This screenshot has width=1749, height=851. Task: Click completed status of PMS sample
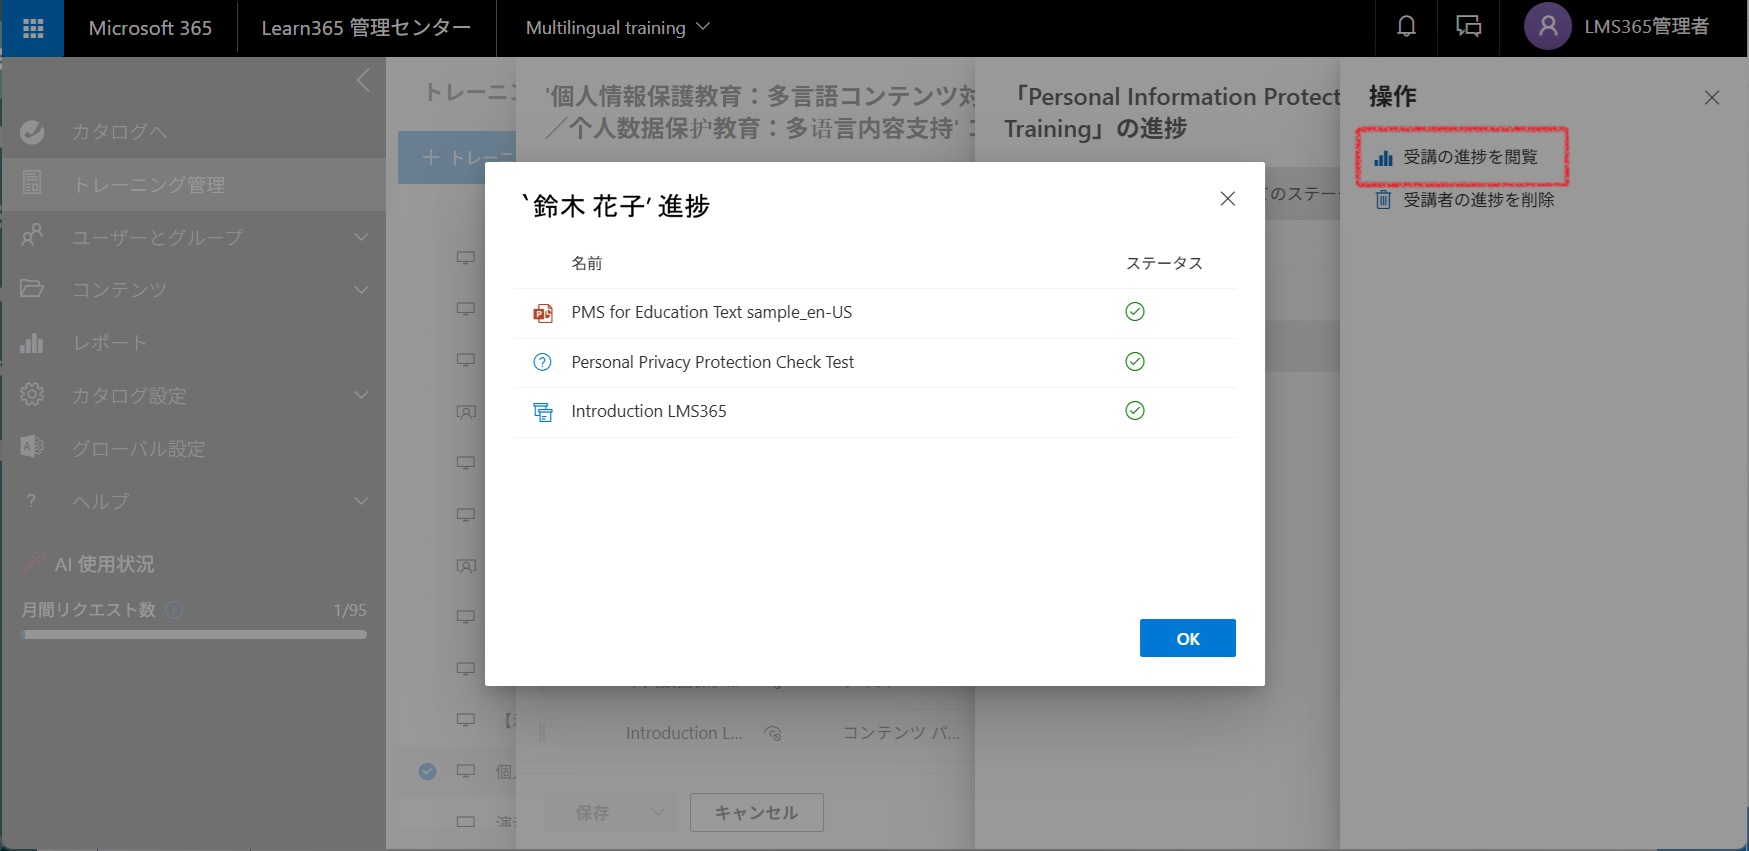click(1135, 312)
